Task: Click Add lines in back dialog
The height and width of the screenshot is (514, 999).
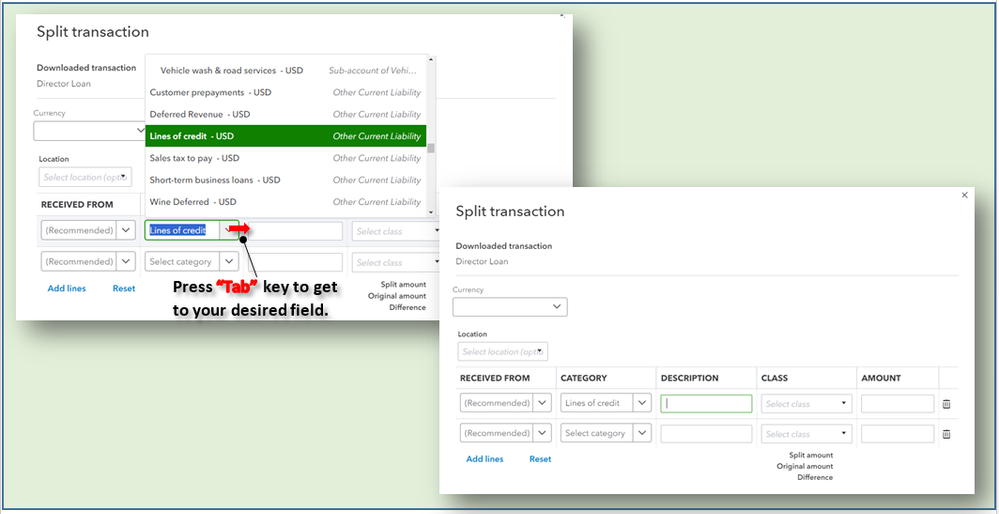Action: coord(67,288)
